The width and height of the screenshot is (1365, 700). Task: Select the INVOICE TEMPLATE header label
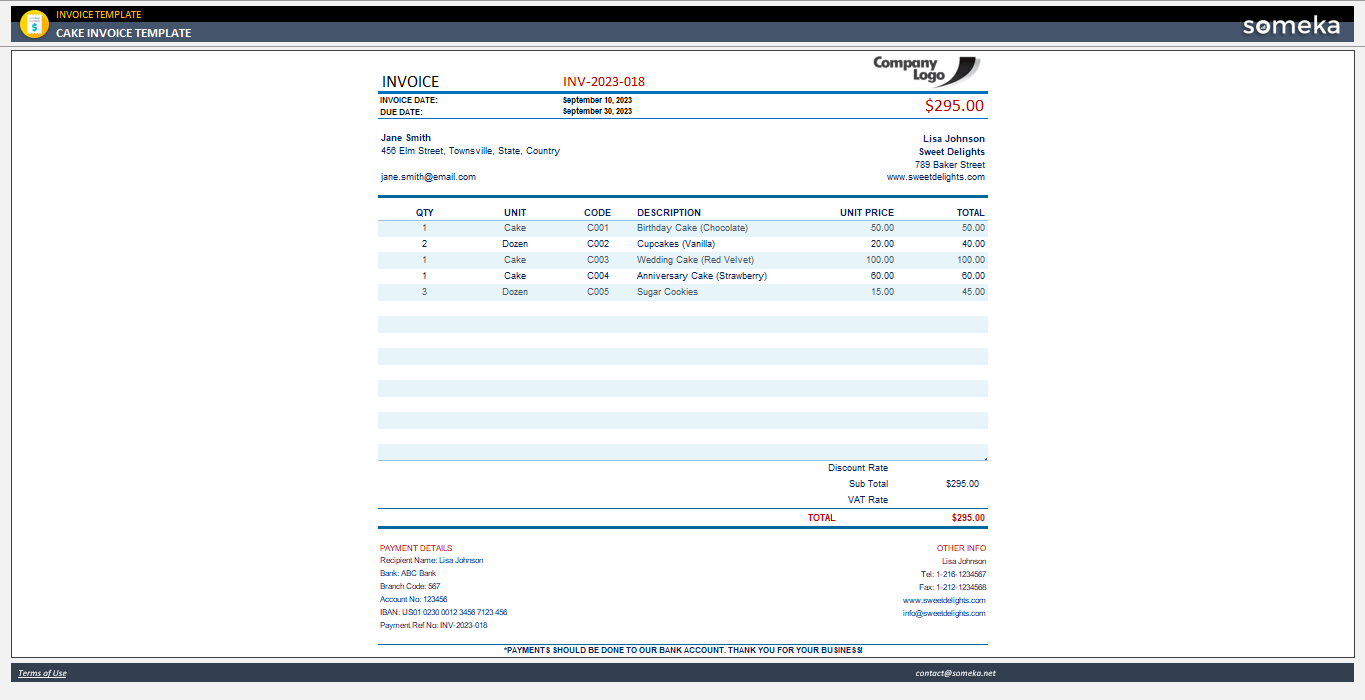[96, 14]
